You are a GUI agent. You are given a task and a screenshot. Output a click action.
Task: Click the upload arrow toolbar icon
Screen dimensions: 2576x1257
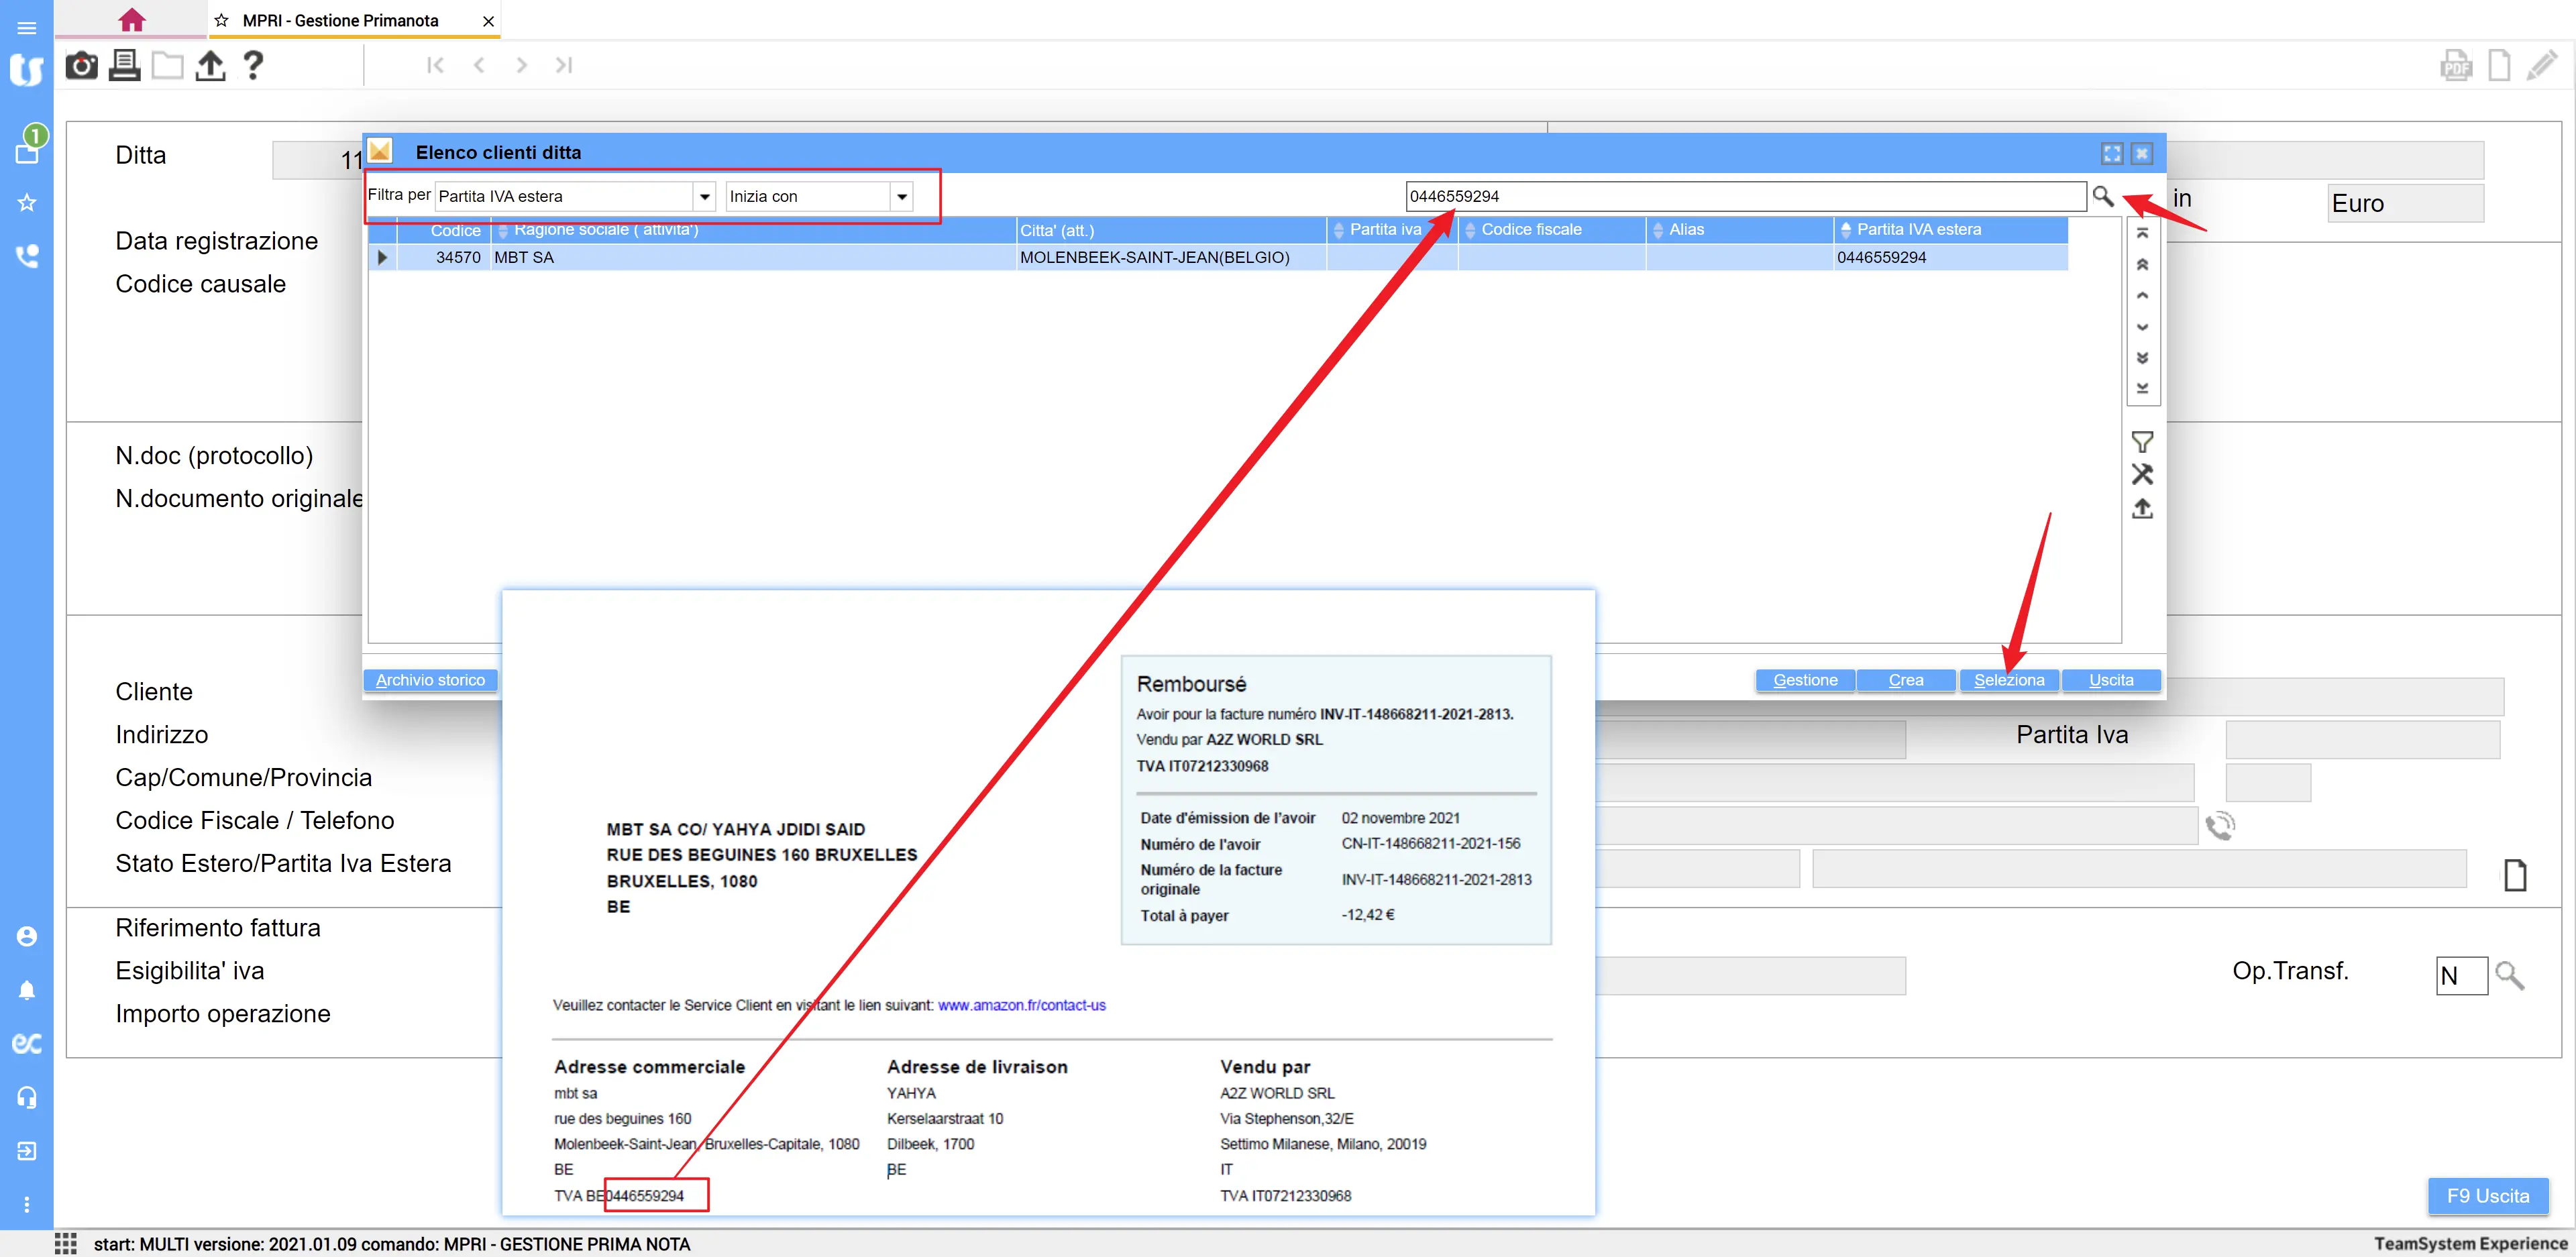click(210, 66)
